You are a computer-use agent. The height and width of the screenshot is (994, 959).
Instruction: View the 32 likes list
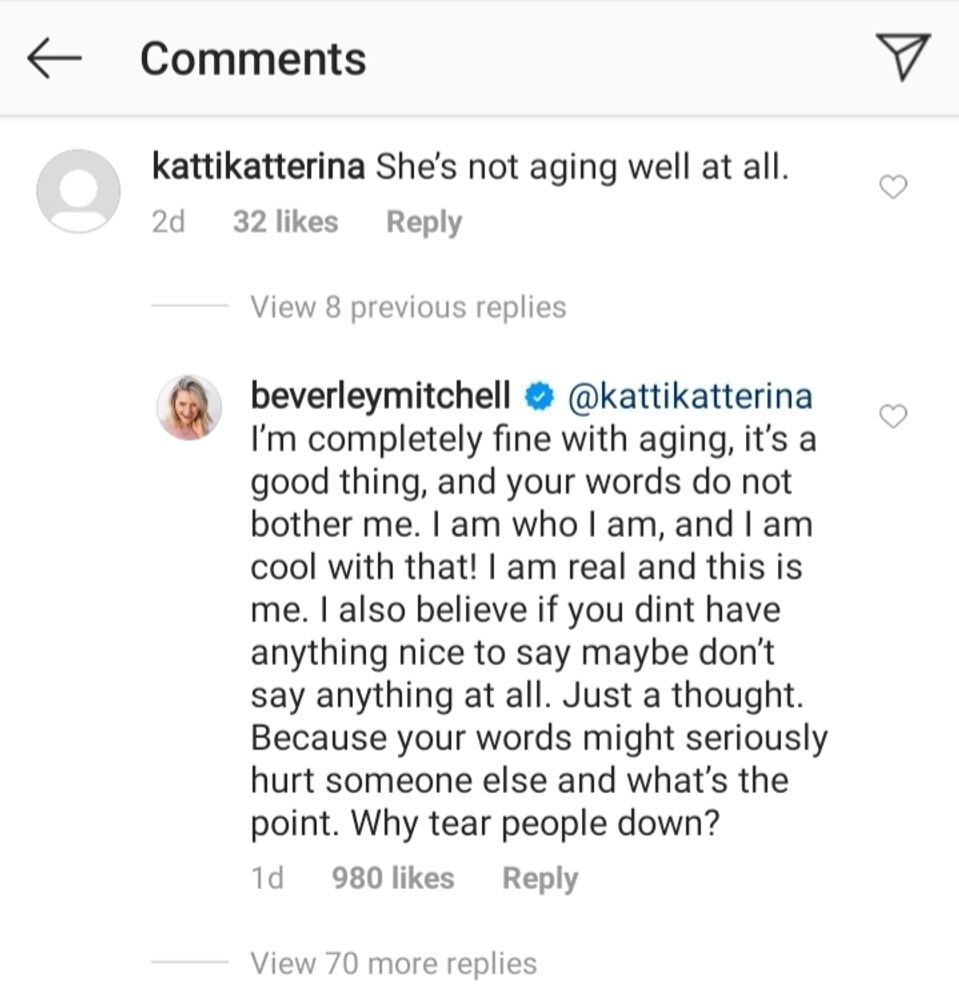tap(285, 222)
